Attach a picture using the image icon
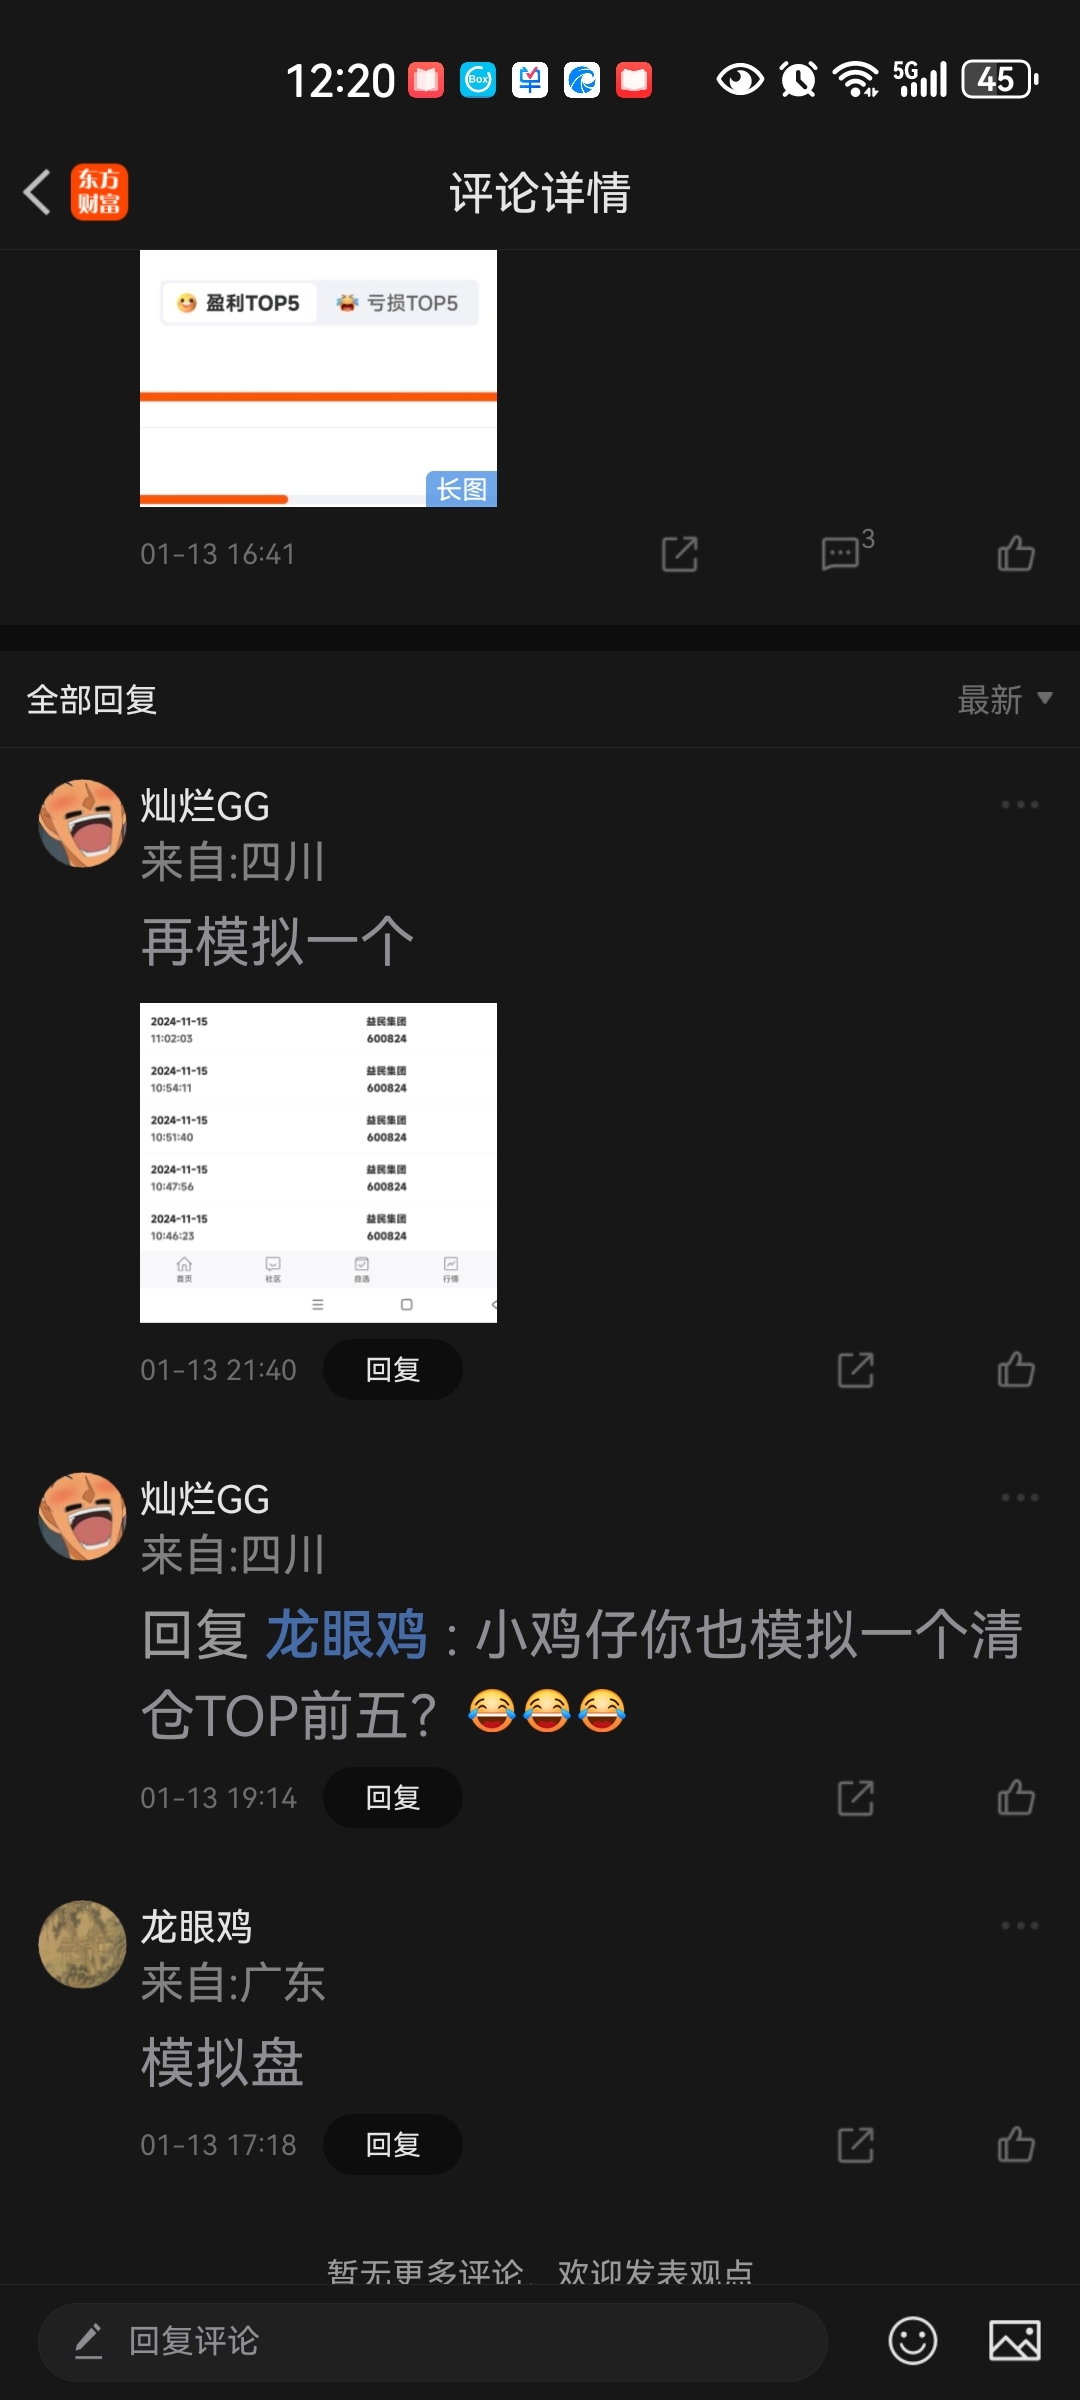 (1015, 2341)
